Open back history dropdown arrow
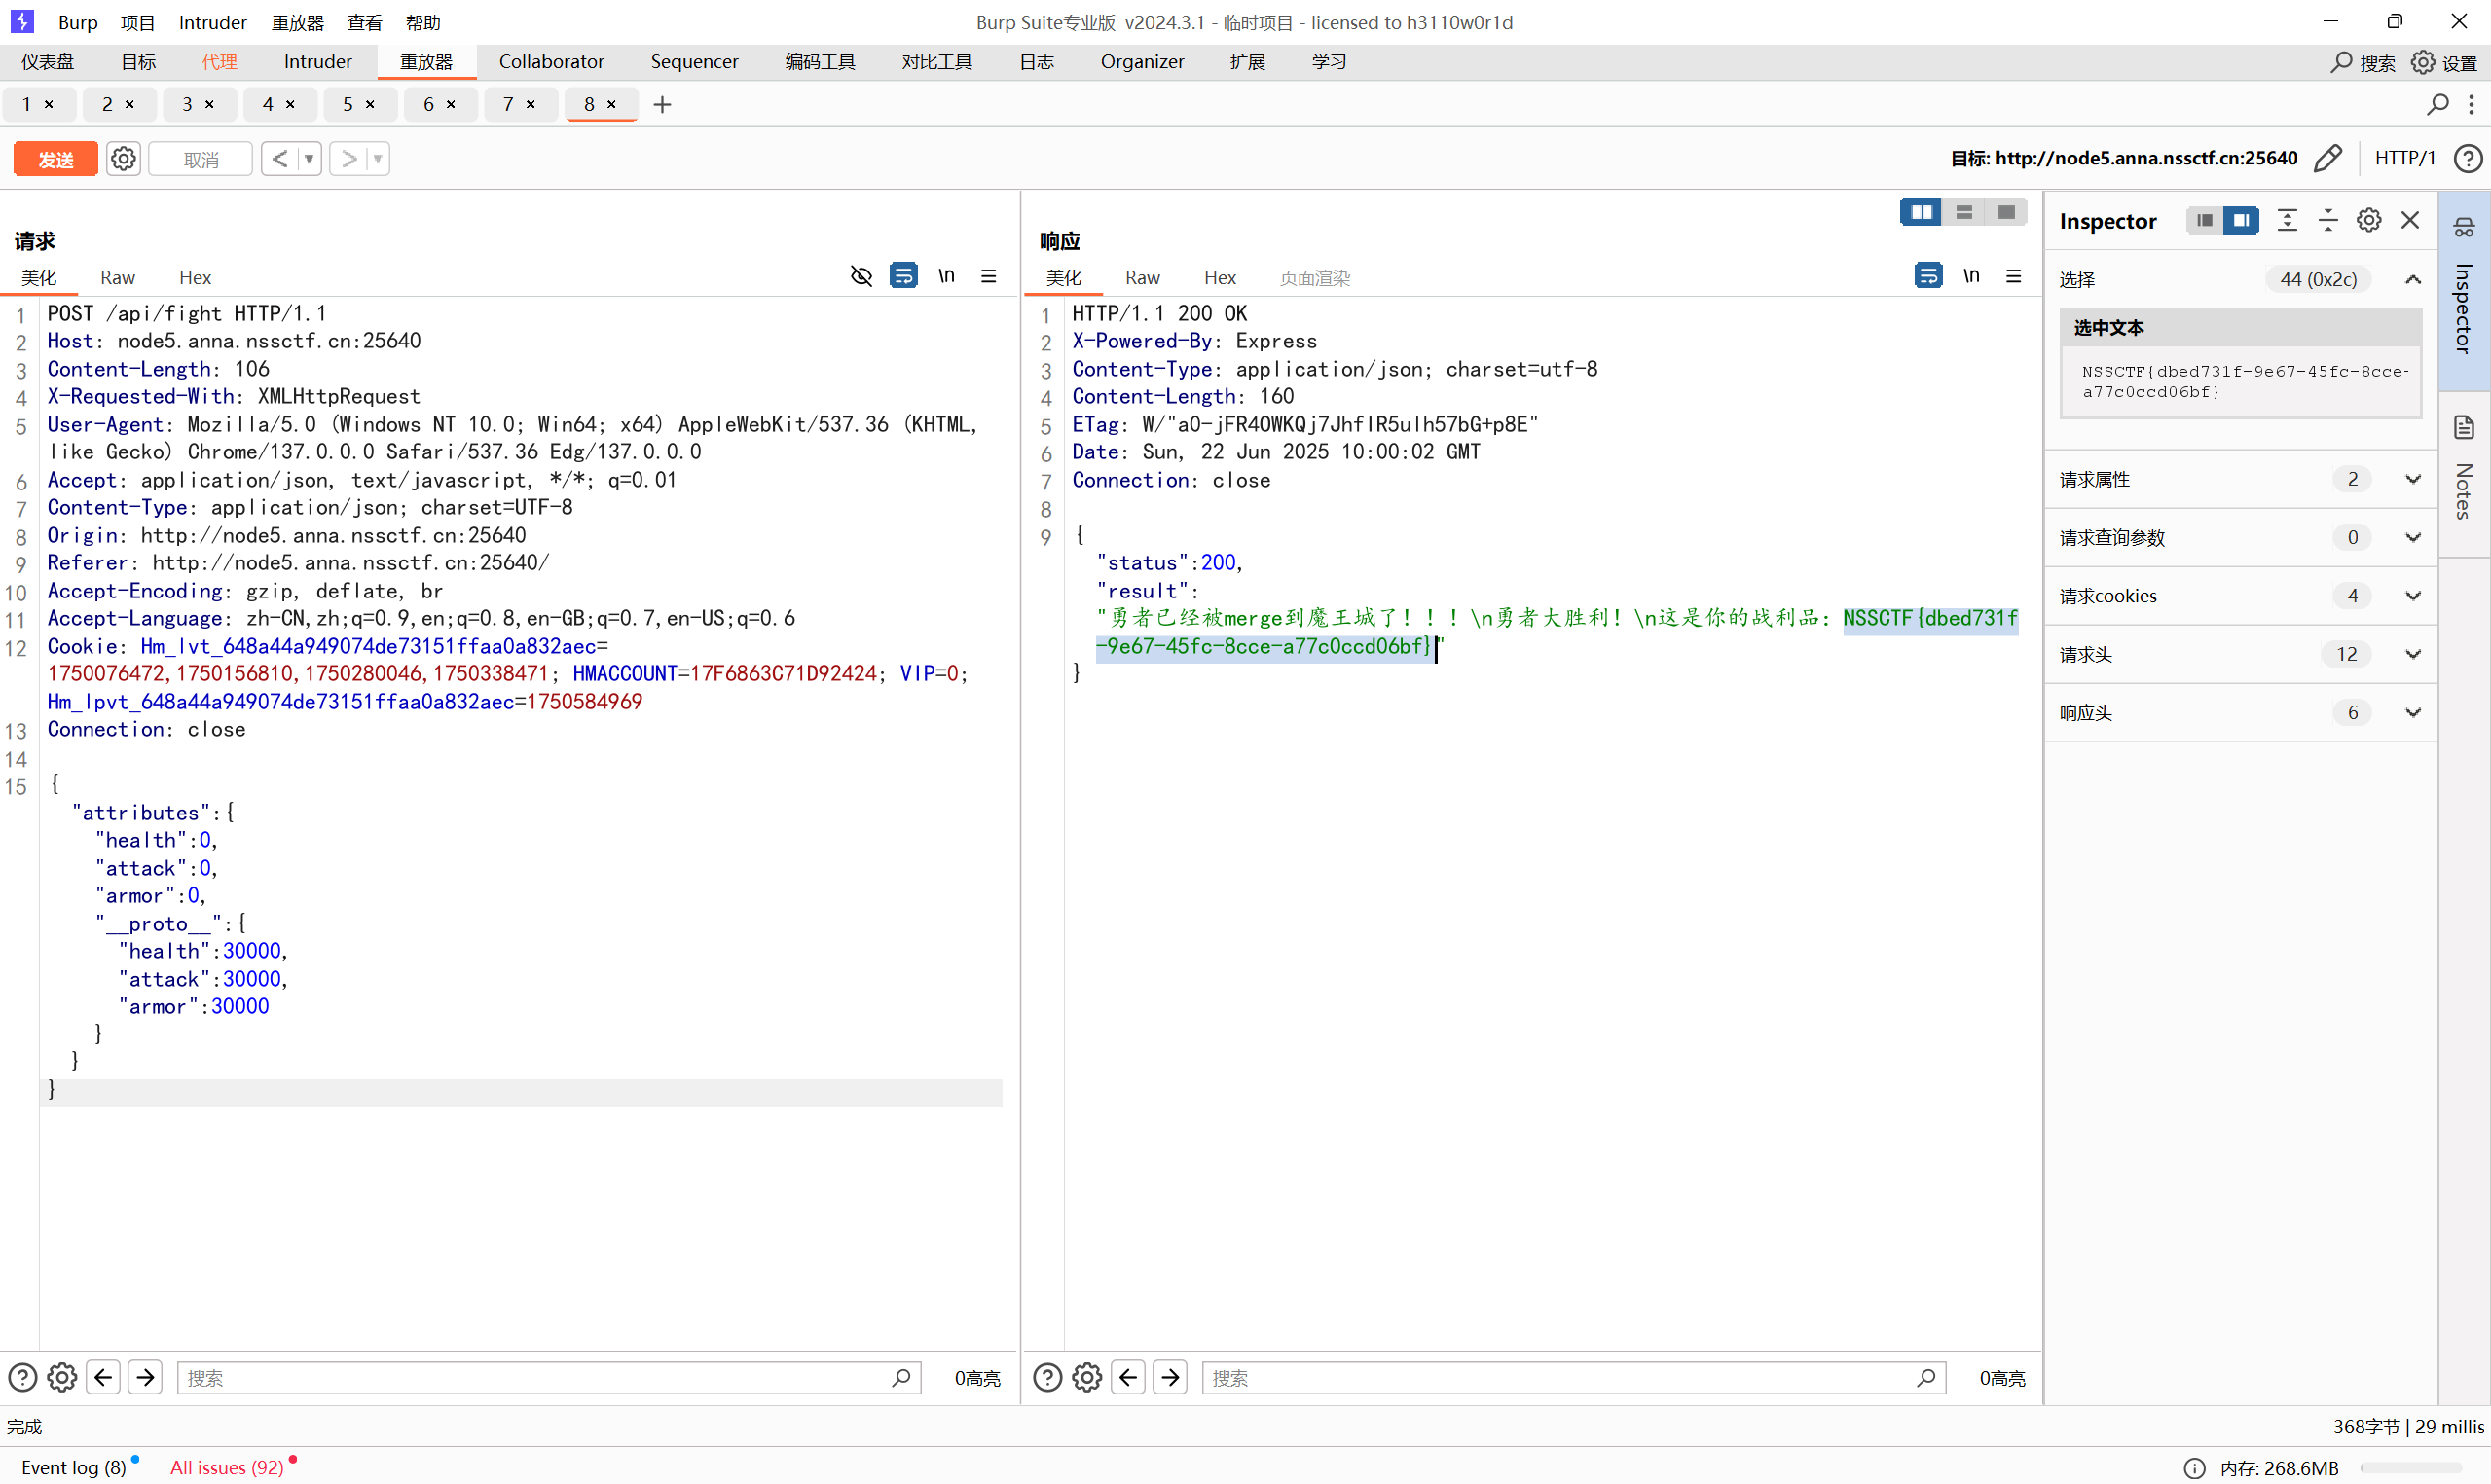The image size is (2491, 1484). 309,159
